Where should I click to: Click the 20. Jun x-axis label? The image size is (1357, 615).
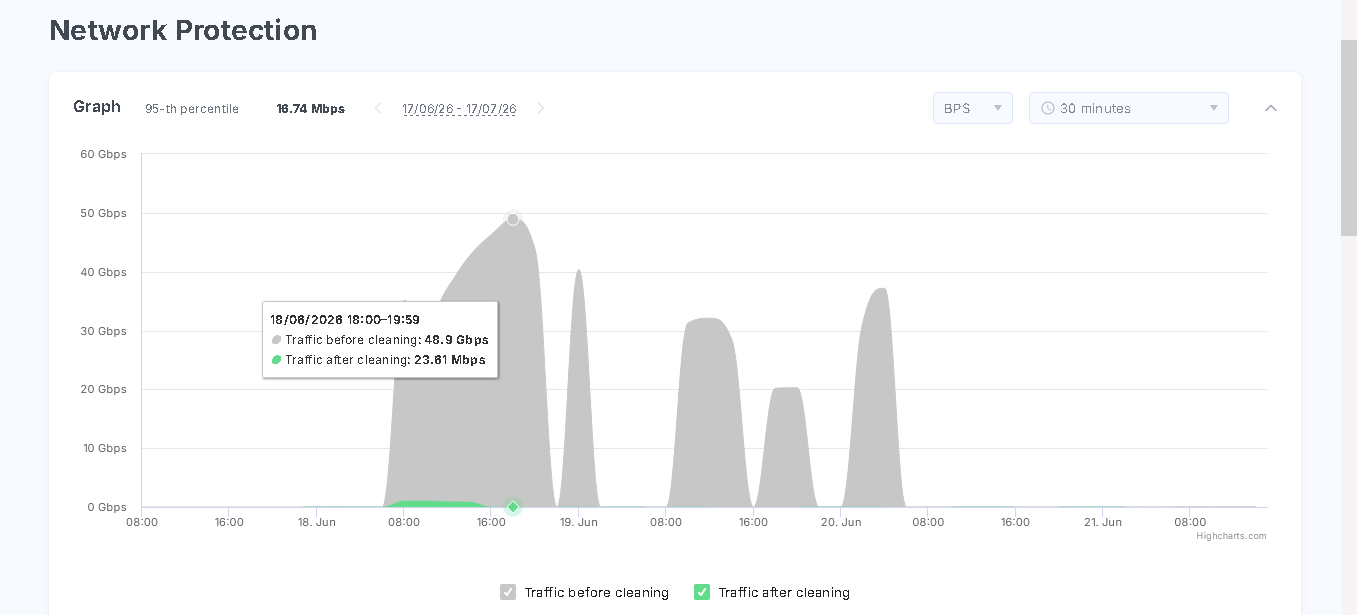(841, 522)
